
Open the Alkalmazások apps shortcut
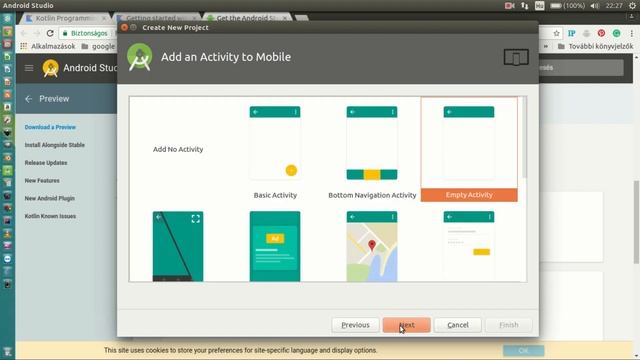click(x=48, y=47)
